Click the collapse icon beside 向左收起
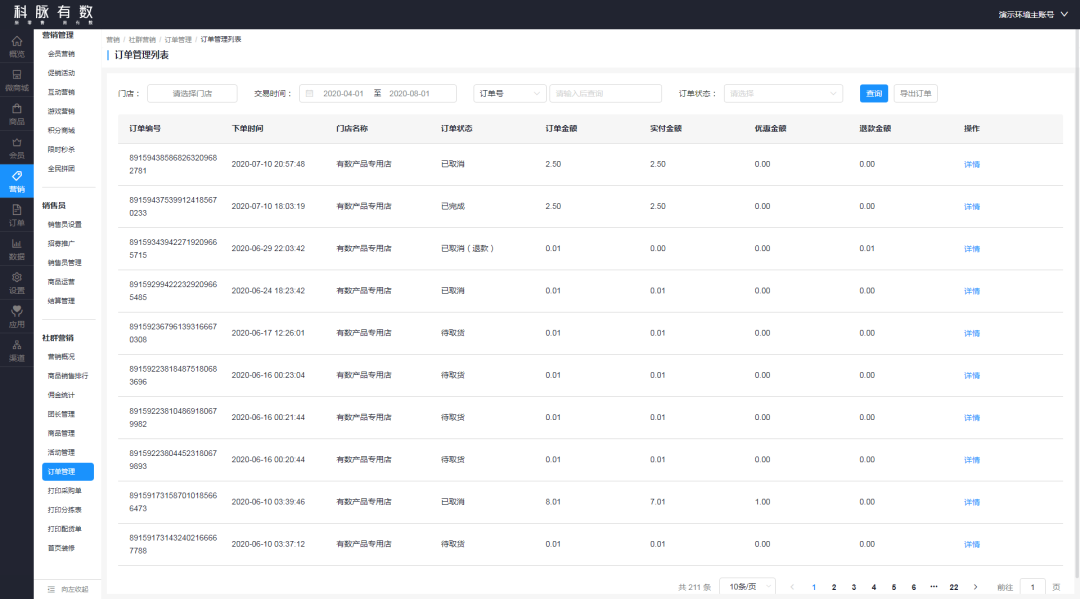The image size is (1080, 599). [51, 589]
